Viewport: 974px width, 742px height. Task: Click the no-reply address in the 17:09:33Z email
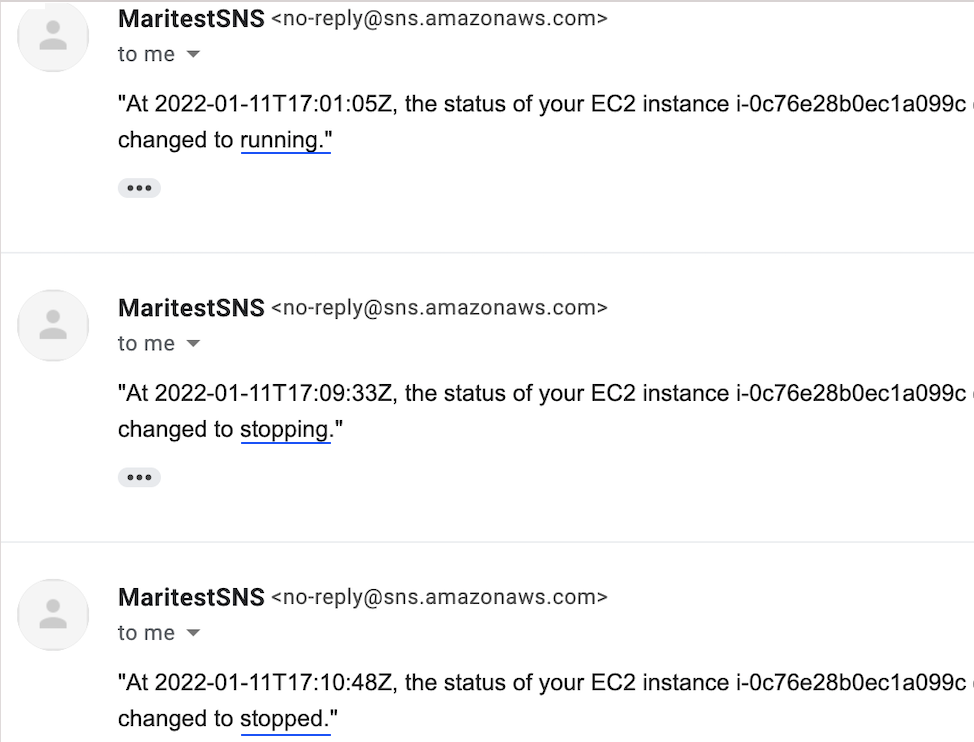[x=439, y=307]
